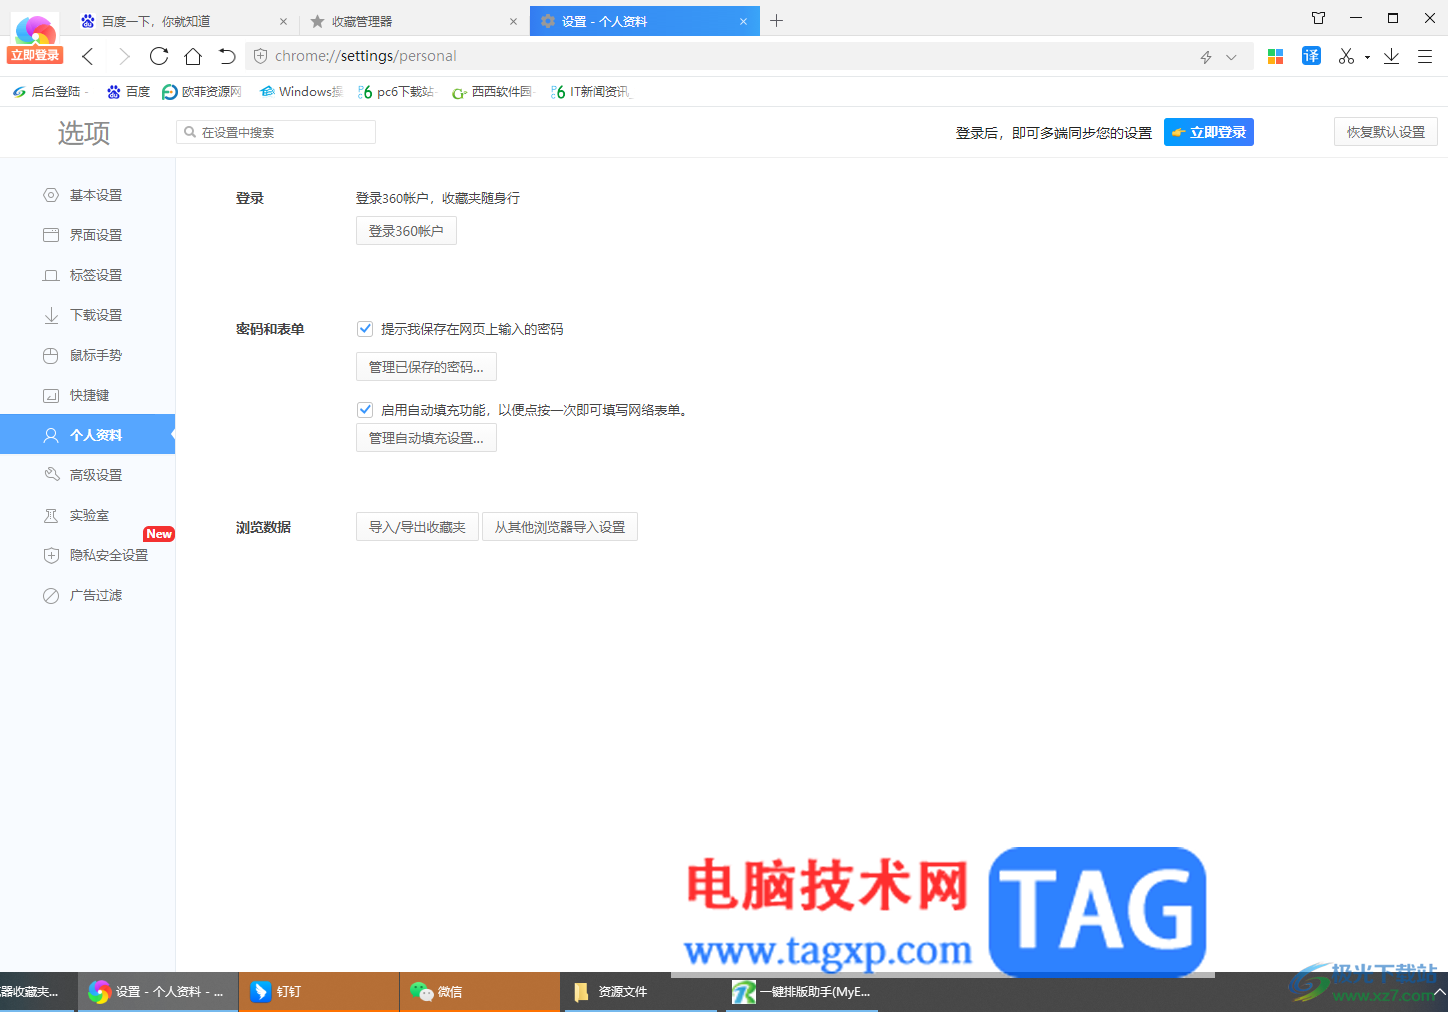Close the 设置 - 个人资料 tab
This screenshot has height=1012, width=1448.
[743, 21]
